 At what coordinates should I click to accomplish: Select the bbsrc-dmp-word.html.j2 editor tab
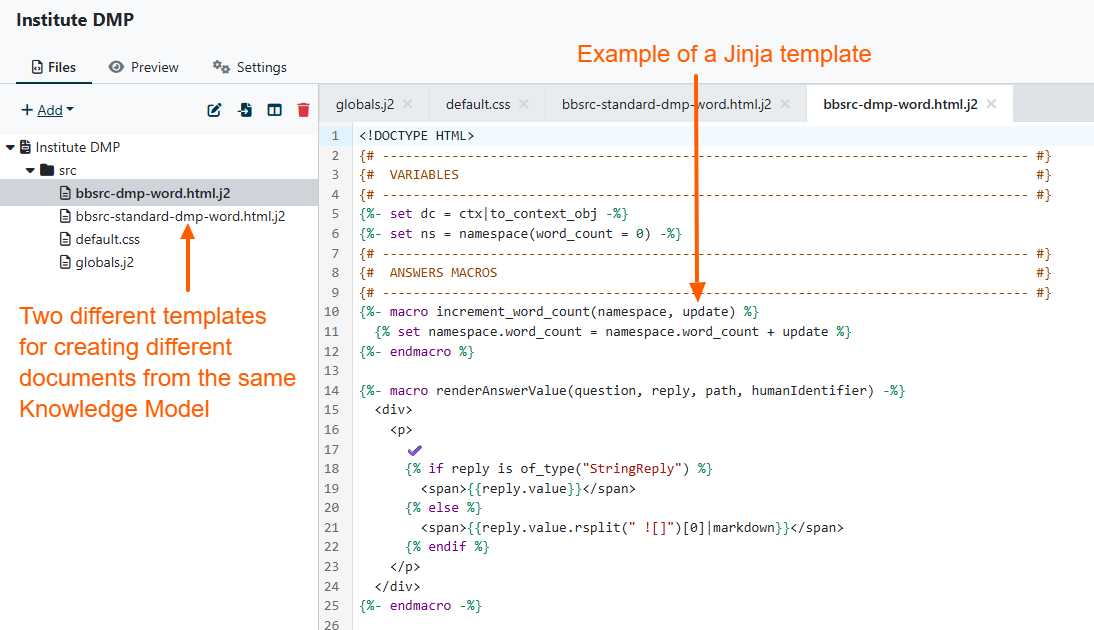900,104
